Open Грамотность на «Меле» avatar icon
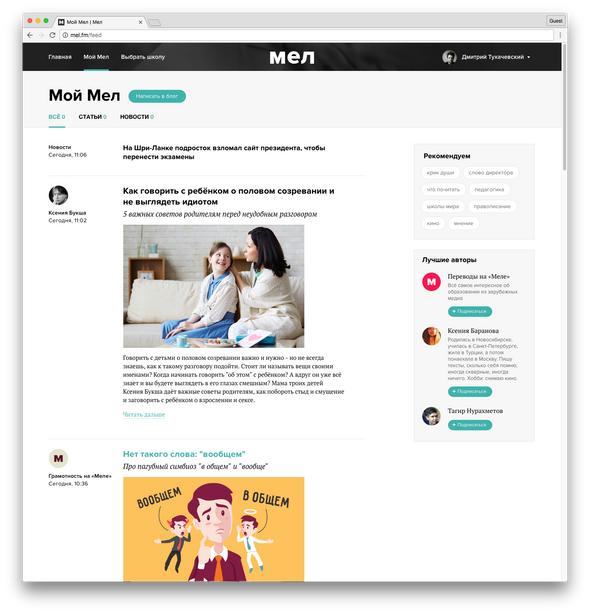Screen dimensions: 590x614 click(58, 458)
